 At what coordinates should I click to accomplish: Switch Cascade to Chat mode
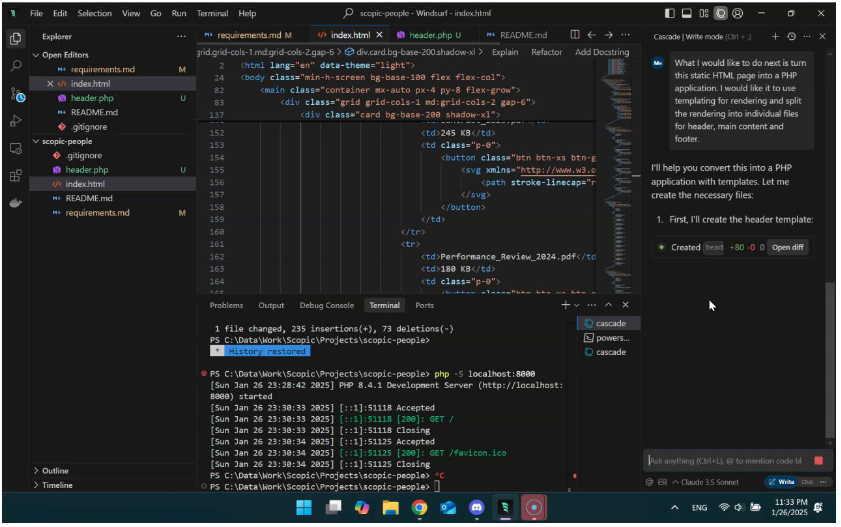pyautogui.click(x=807, y=483)
